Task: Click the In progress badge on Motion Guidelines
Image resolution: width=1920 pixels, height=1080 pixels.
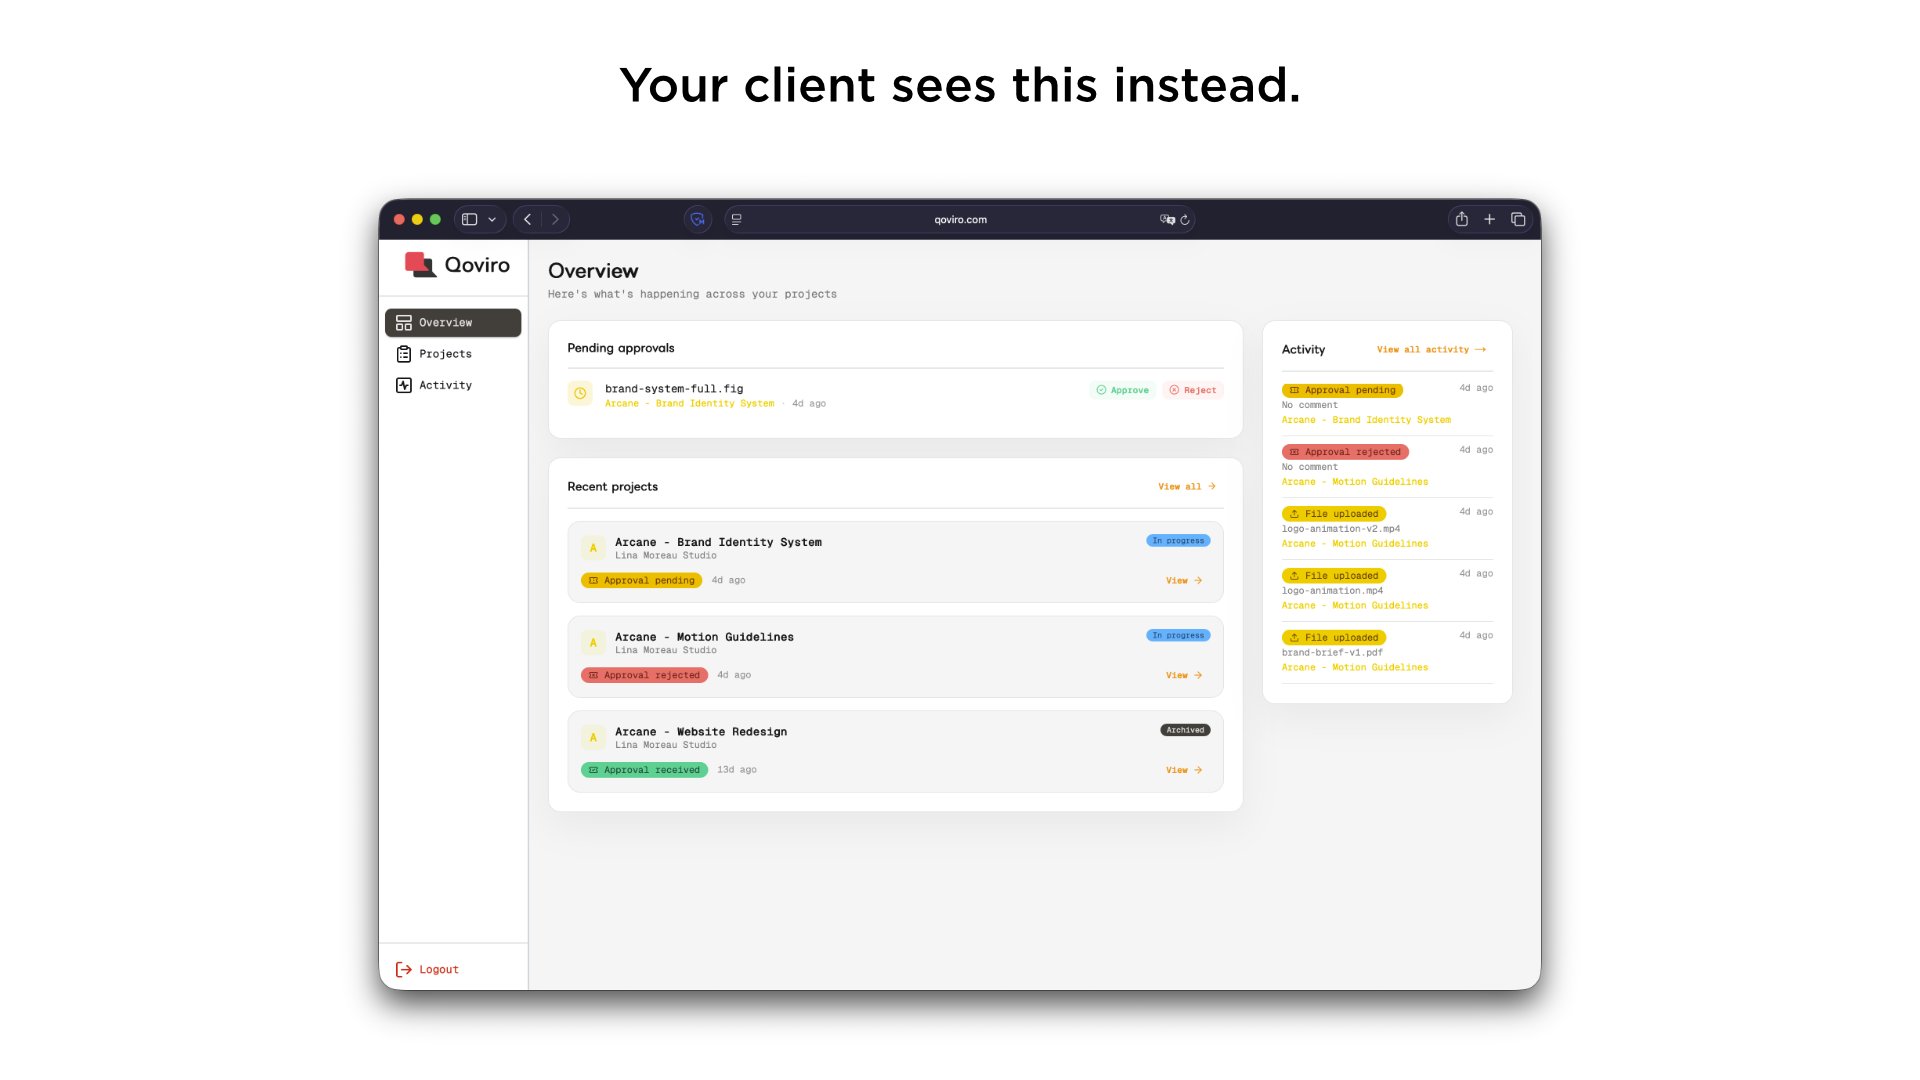Action: (1178, 636)
